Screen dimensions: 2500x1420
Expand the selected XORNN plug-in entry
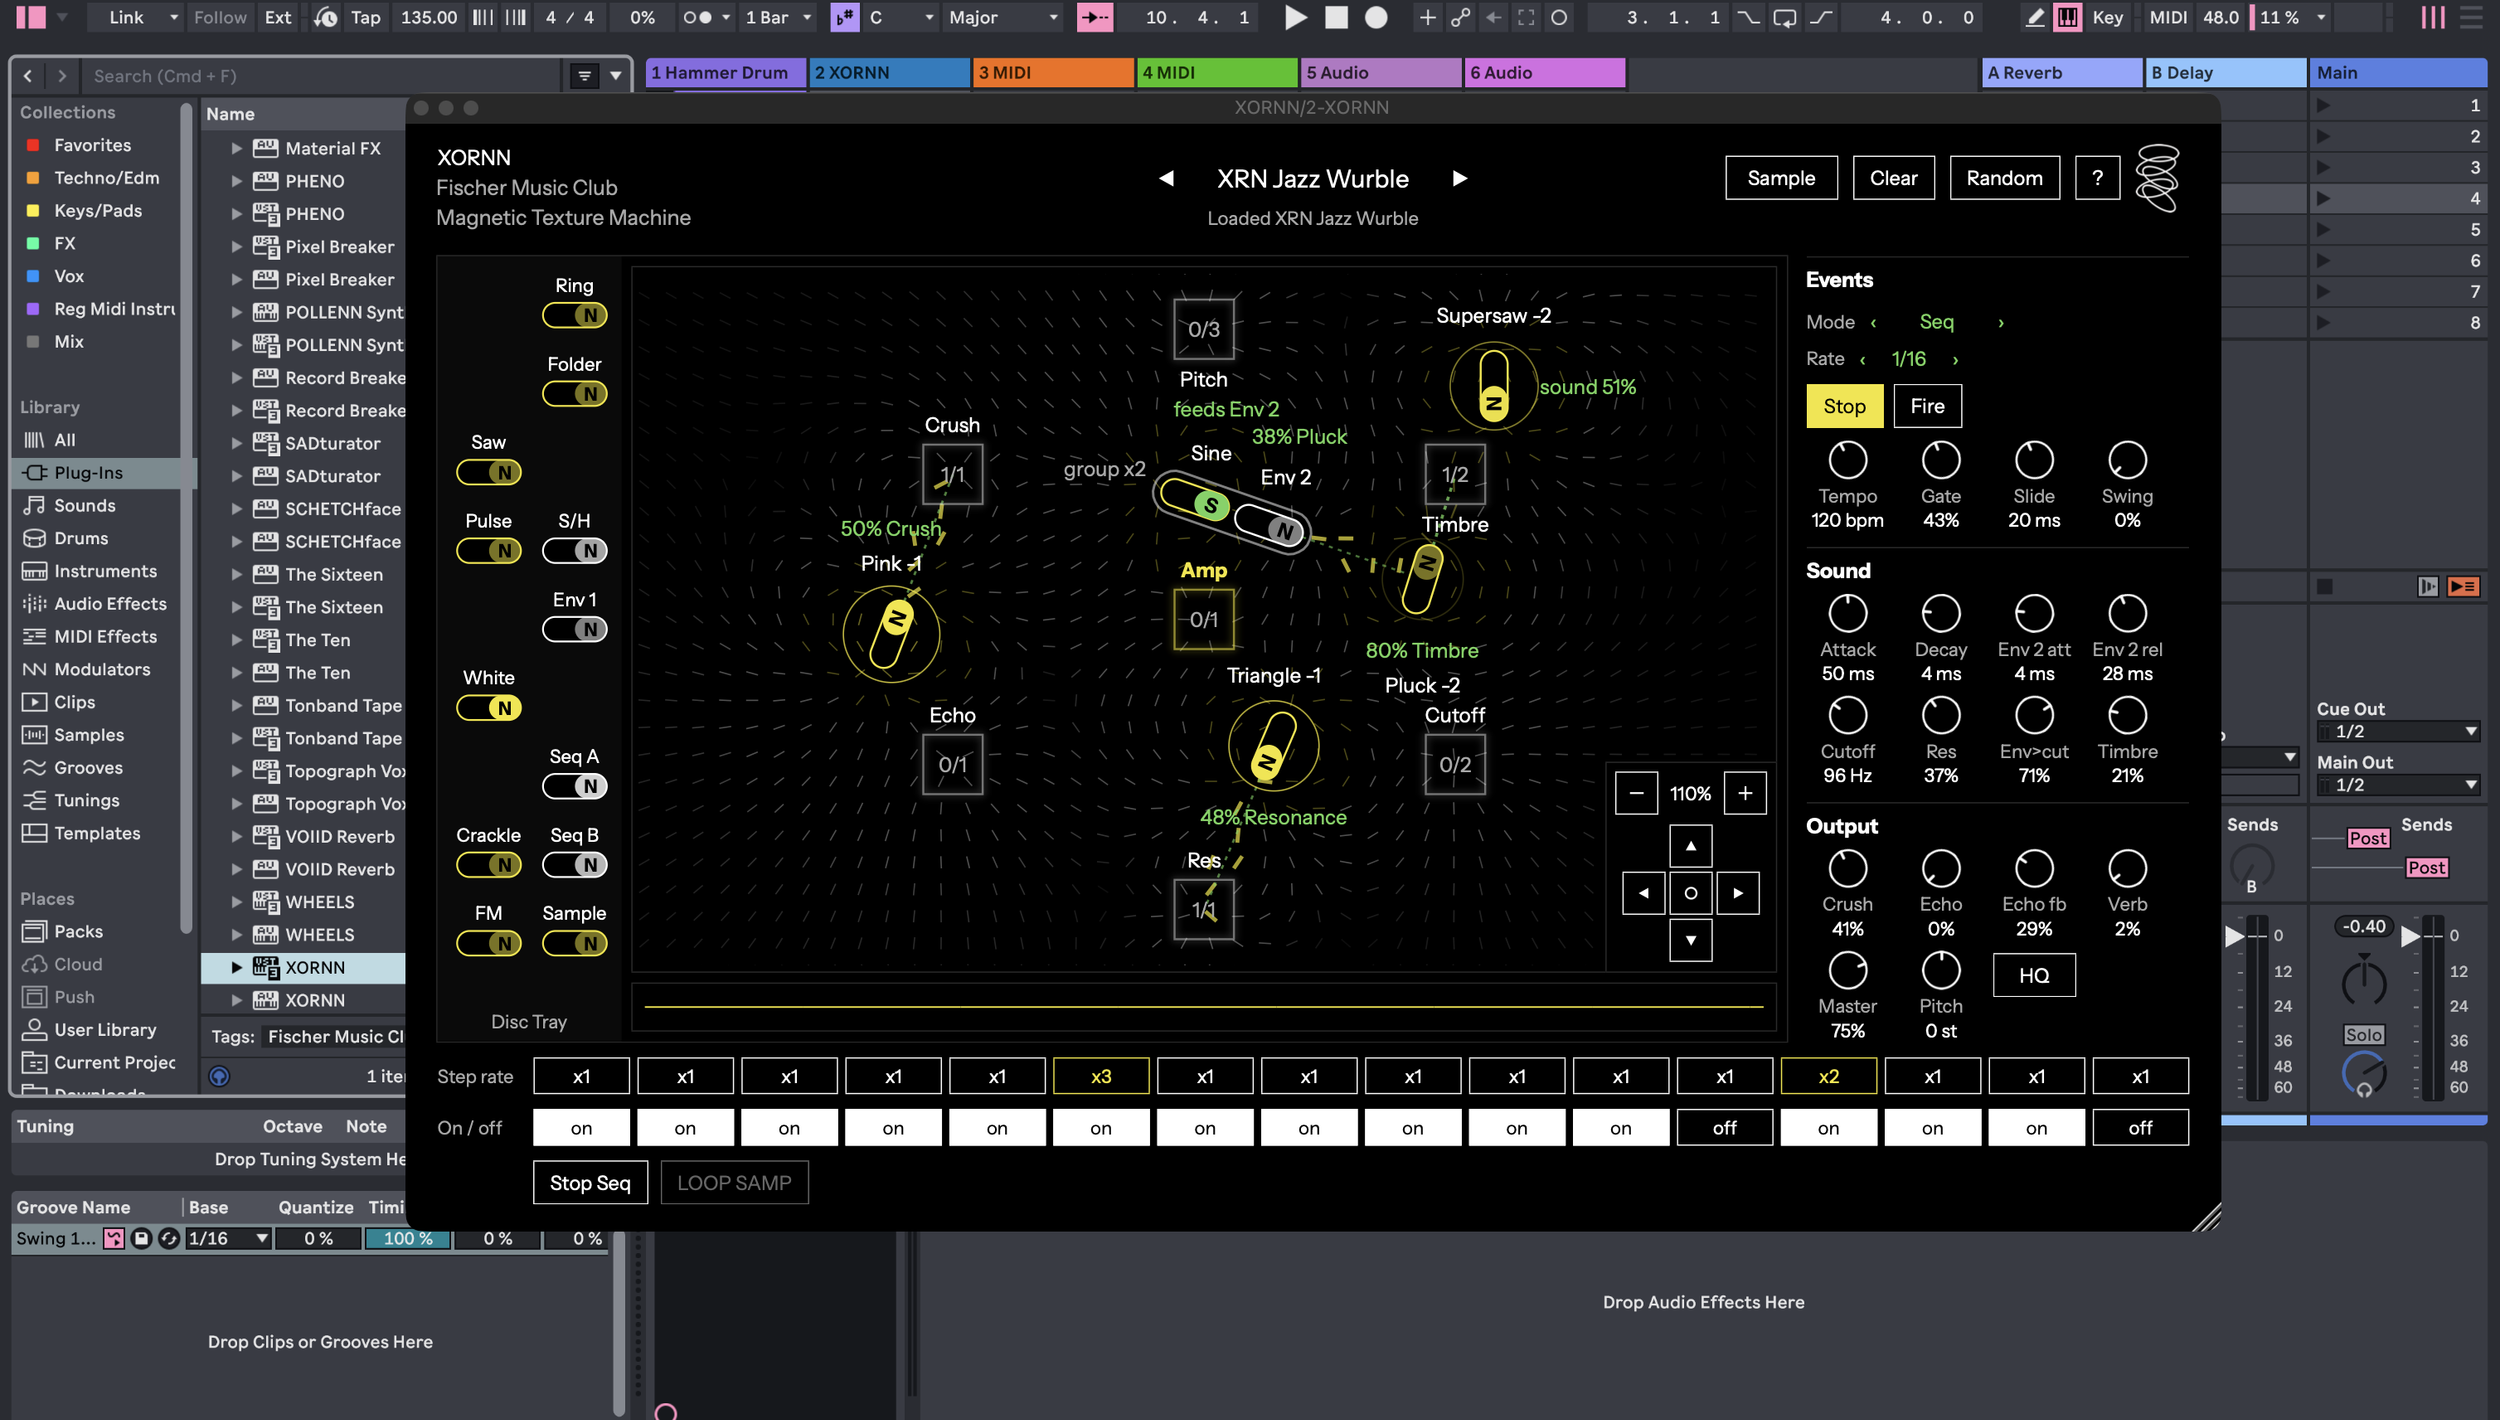click(237, 967)
